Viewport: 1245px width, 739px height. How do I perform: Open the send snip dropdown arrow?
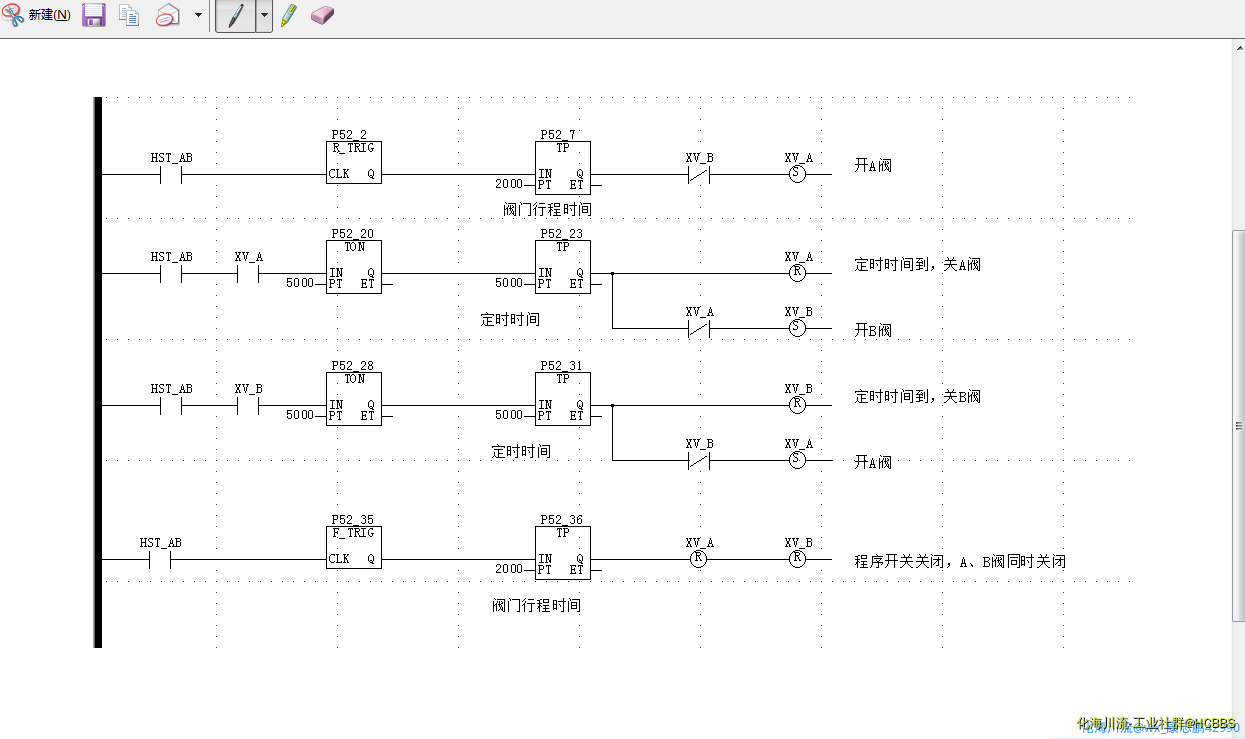(x=198, y=16)
